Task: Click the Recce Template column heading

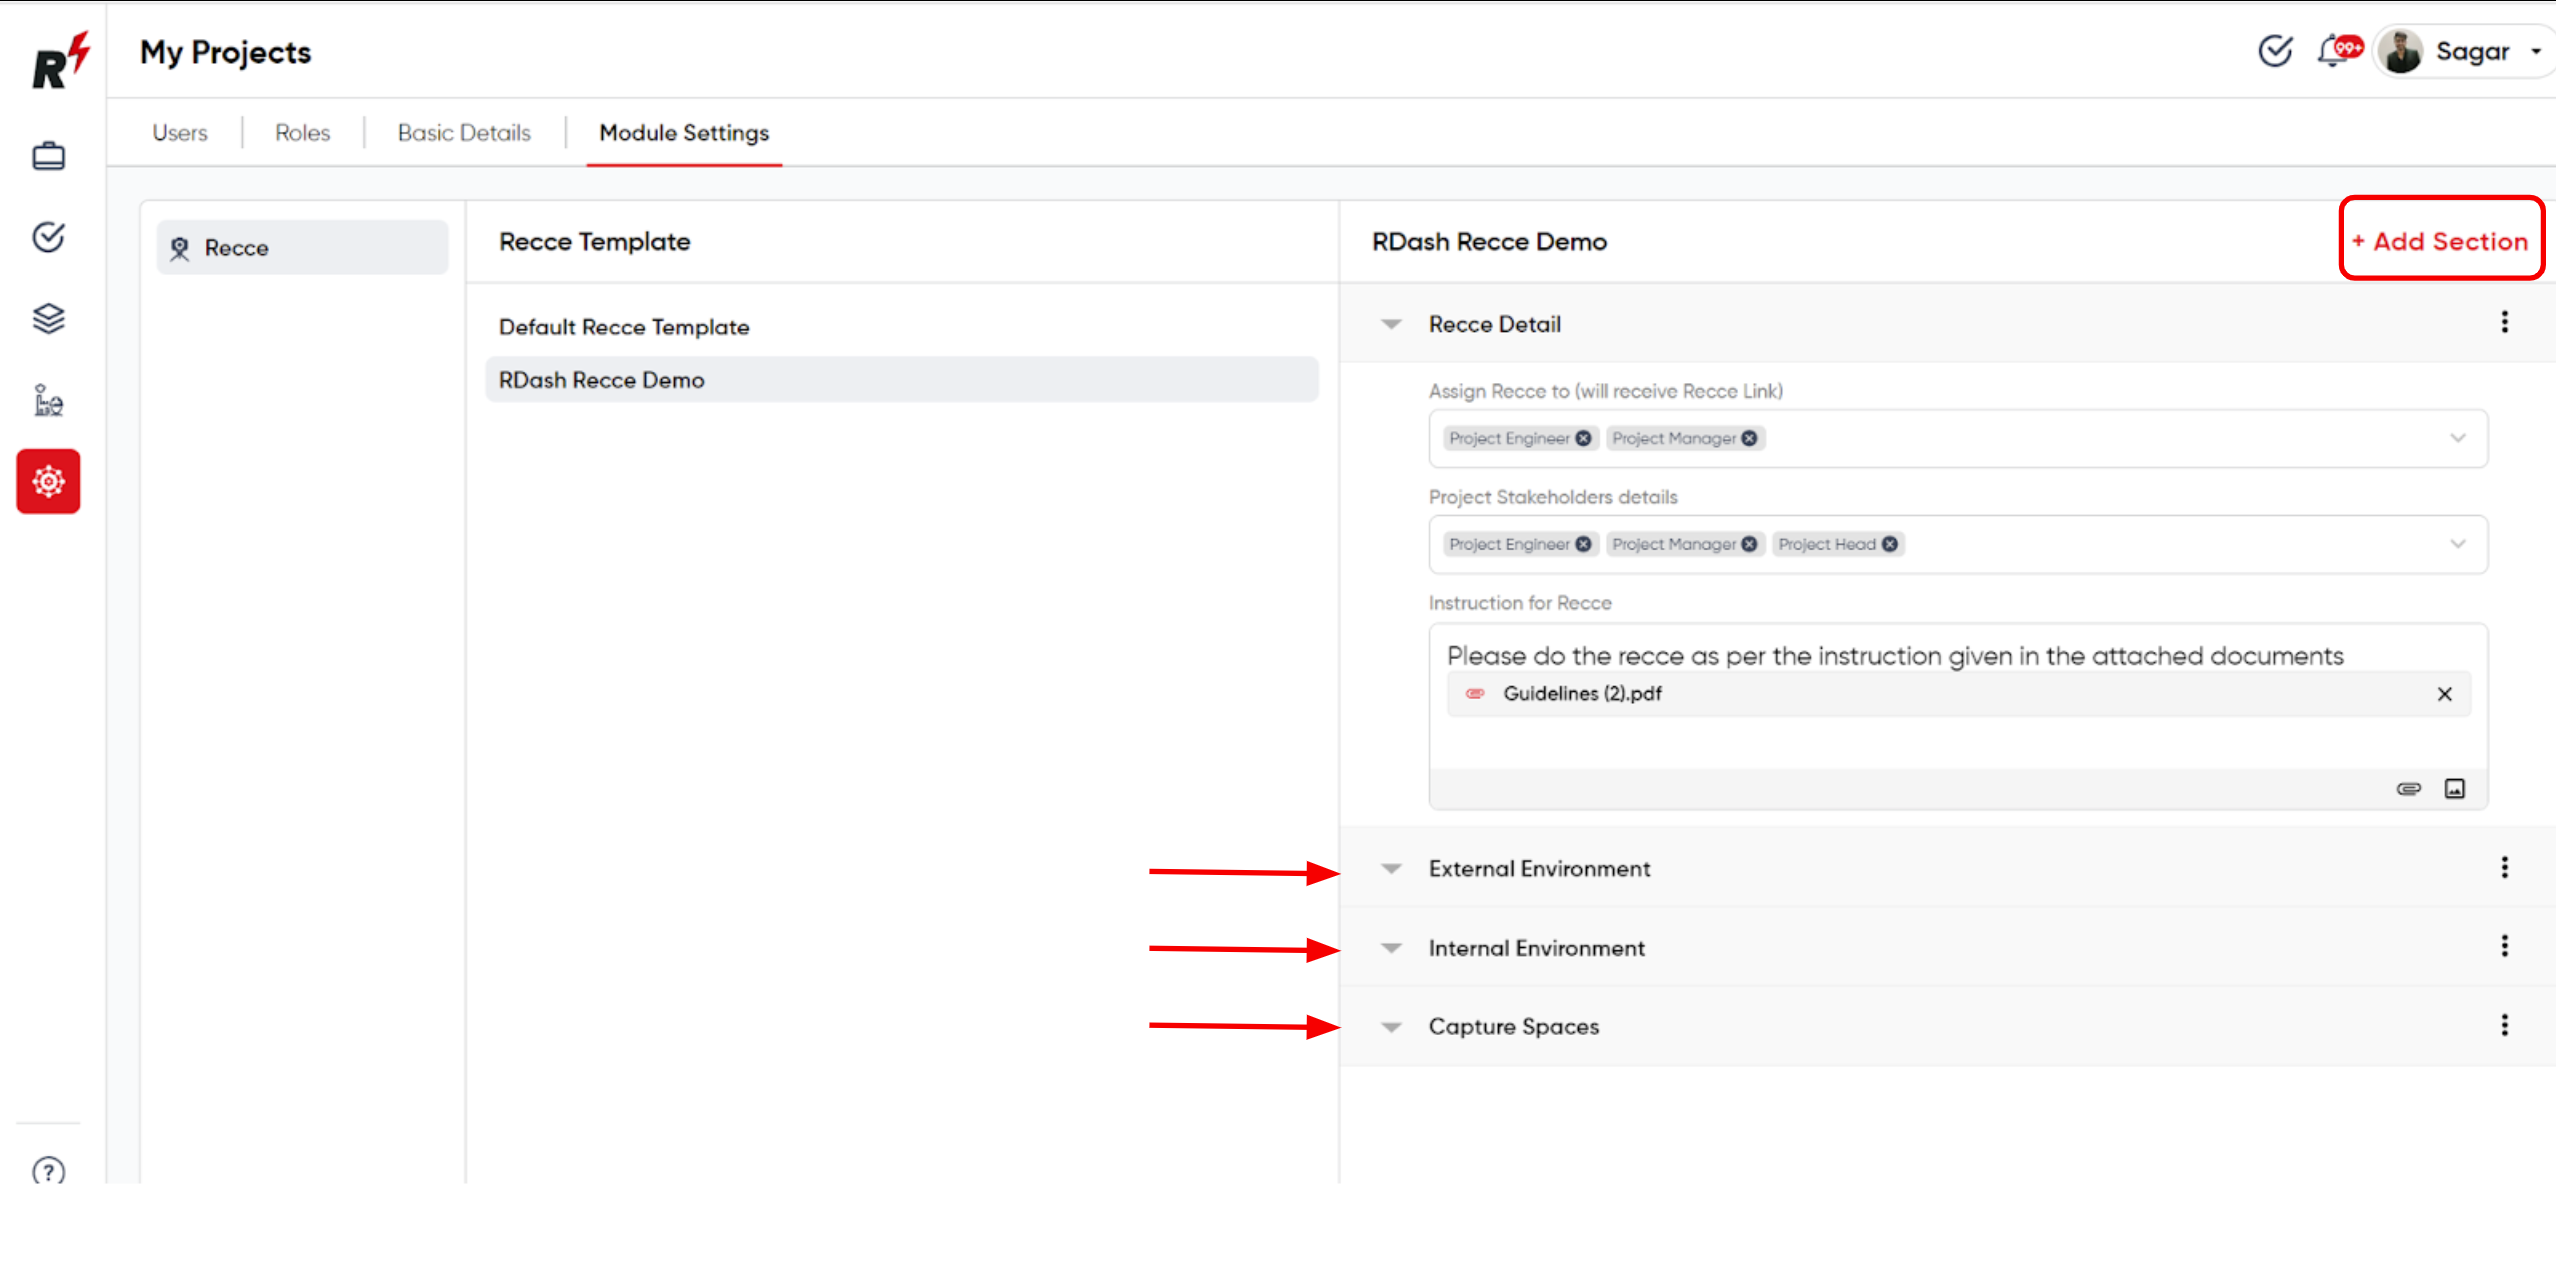Action: click(594, 241)
